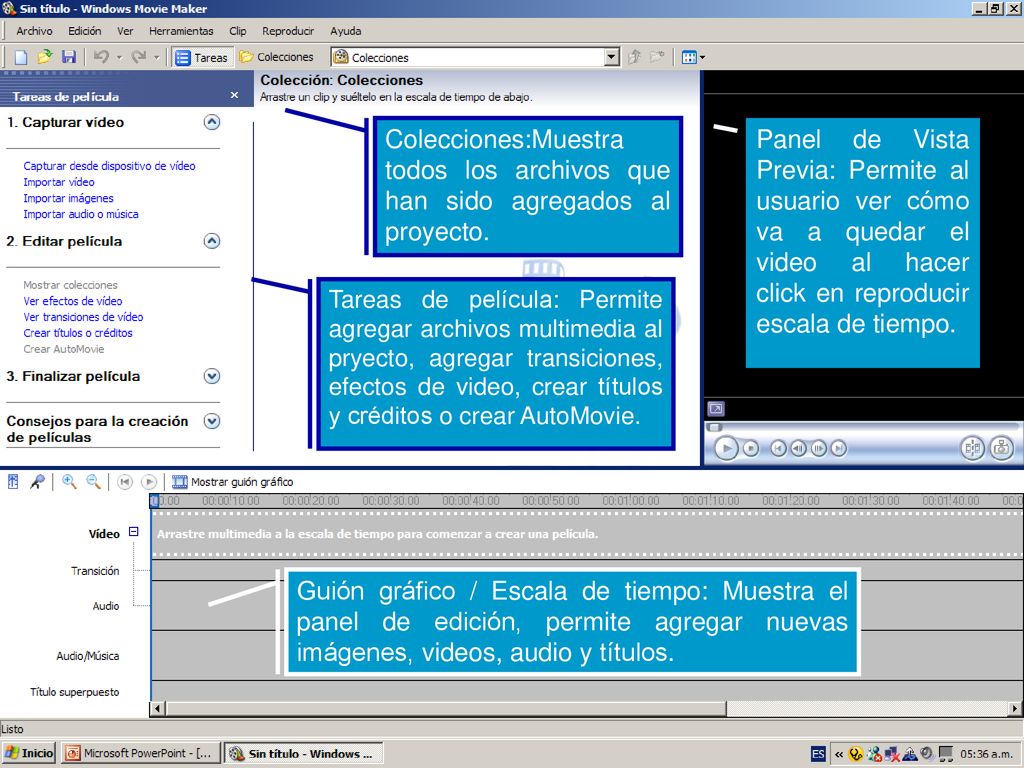The width and height of the screenshot is (1024, 768).
Task: Click Importar vídeo link
Action: (59, 182)
